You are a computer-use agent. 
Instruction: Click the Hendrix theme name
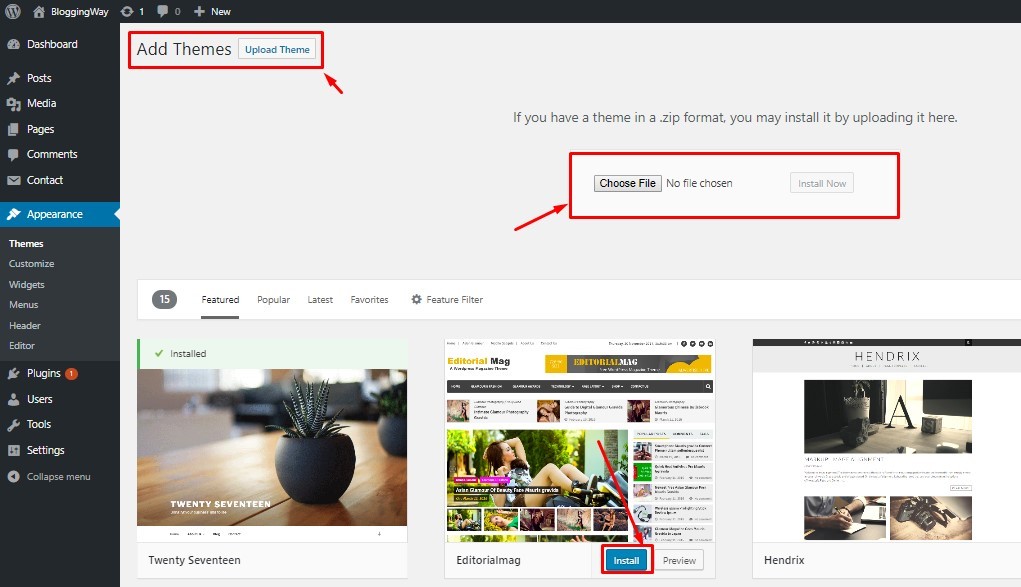(784, 560)
